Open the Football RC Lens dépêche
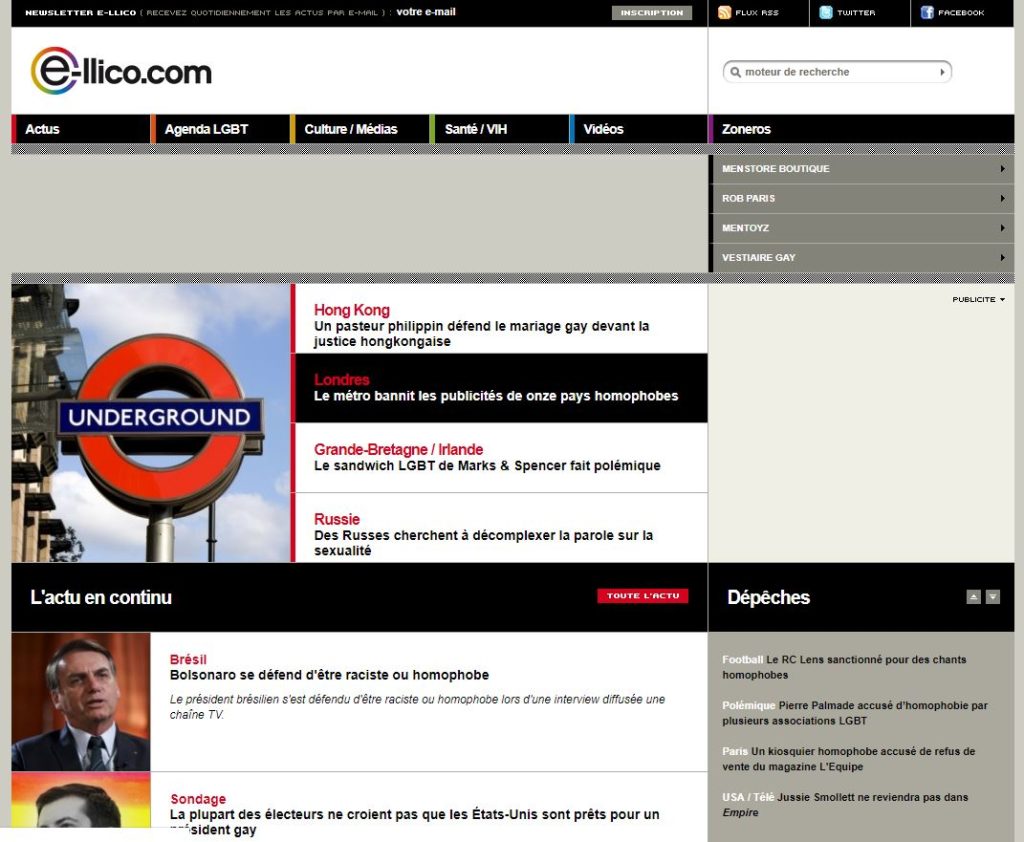Viewport: 1024px width, 842px height. 844,667
